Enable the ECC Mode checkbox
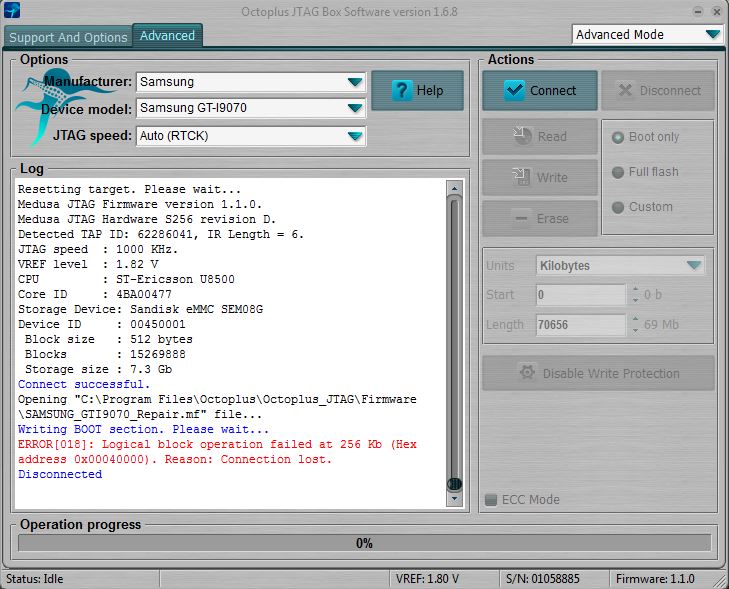The width and height of the screenshot is (729, 589). 491,500
